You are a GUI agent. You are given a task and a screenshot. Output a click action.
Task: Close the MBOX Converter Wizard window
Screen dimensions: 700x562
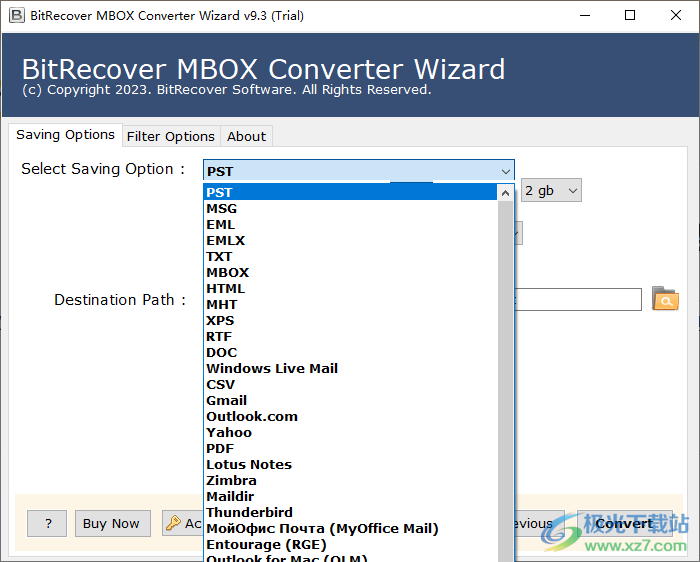[676, 16]
